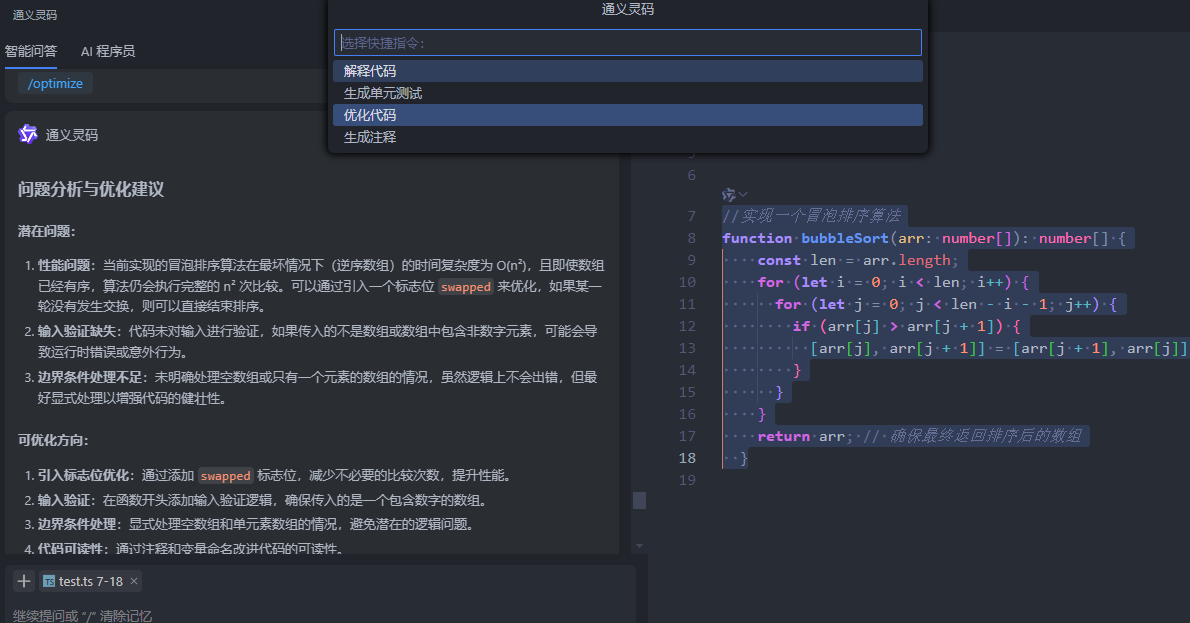This screenshot has height=623, width=1190.
Task: Click the 可优化方向 subheading
Action: coord(53,440)
